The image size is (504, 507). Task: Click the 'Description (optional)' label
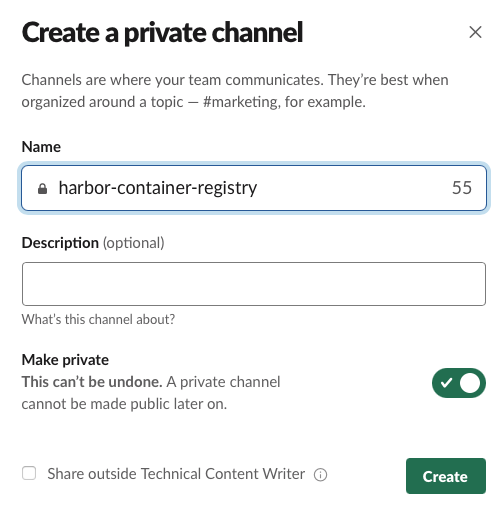tap(93, 243)
